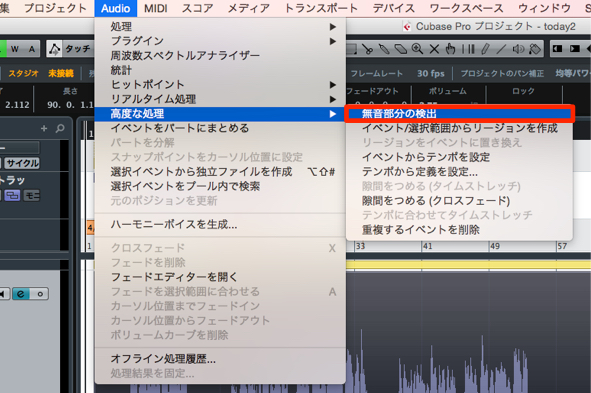The width and height of the screenshot is (591, 393).
Task: Click the 未接続 status label
Action: [61, 73]
